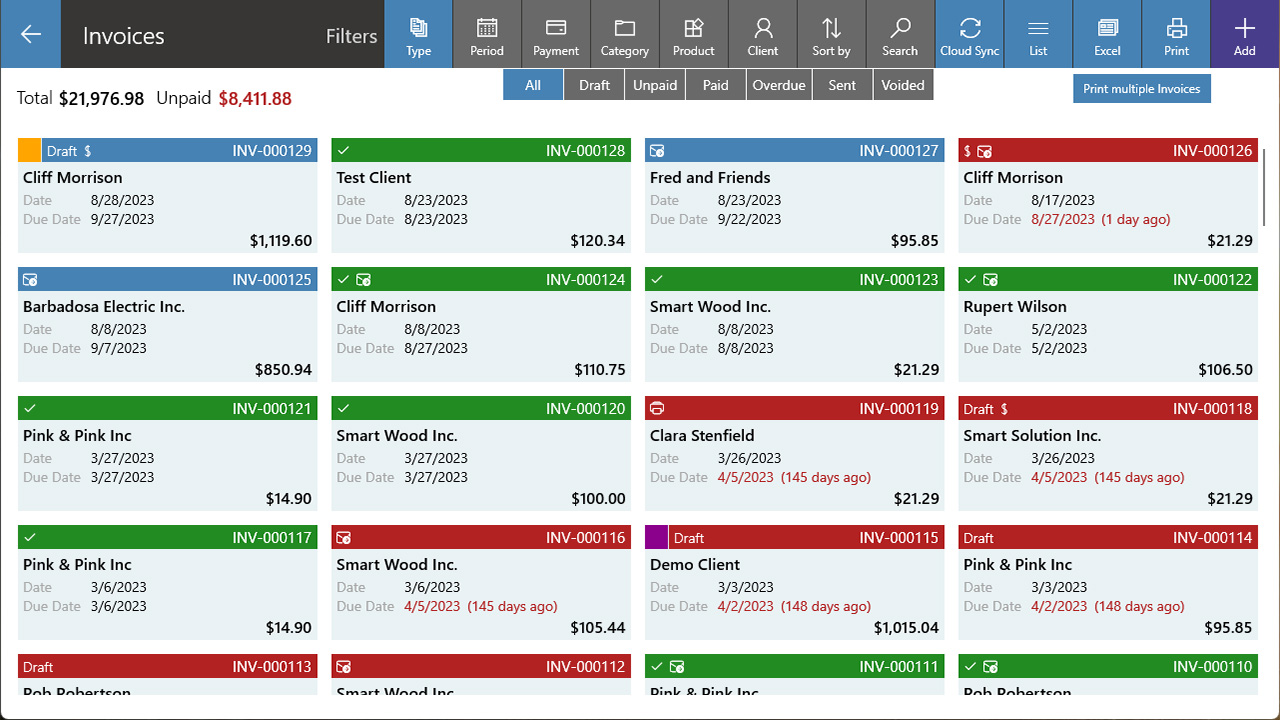The image size is (1280, 720).
Task: Click invoice number INV-000113
Action: [272, 667]
